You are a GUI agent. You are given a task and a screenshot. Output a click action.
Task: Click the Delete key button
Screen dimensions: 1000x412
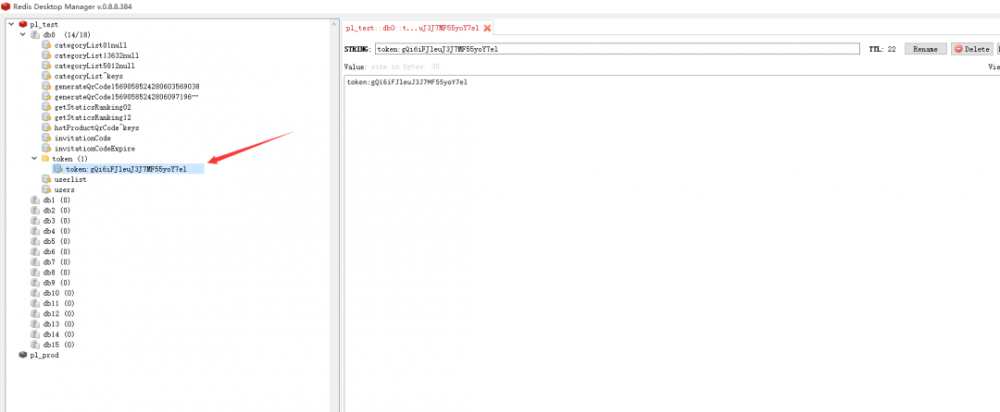pos(971,49)
